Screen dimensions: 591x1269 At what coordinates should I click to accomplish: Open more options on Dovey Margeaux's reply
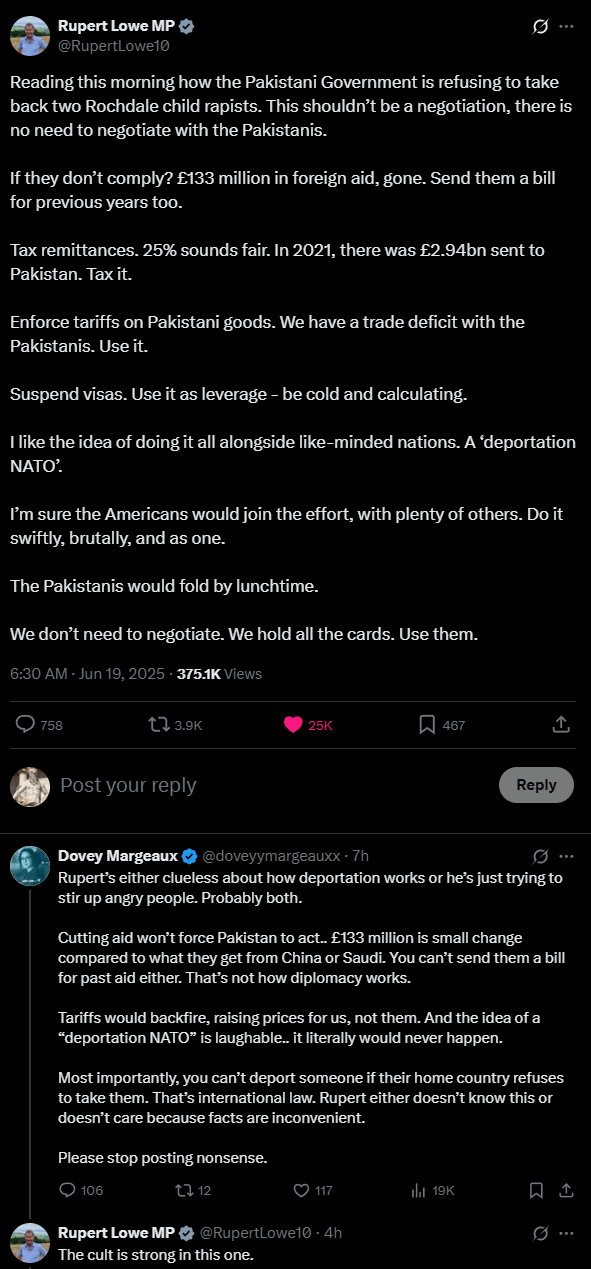[567, 856]
